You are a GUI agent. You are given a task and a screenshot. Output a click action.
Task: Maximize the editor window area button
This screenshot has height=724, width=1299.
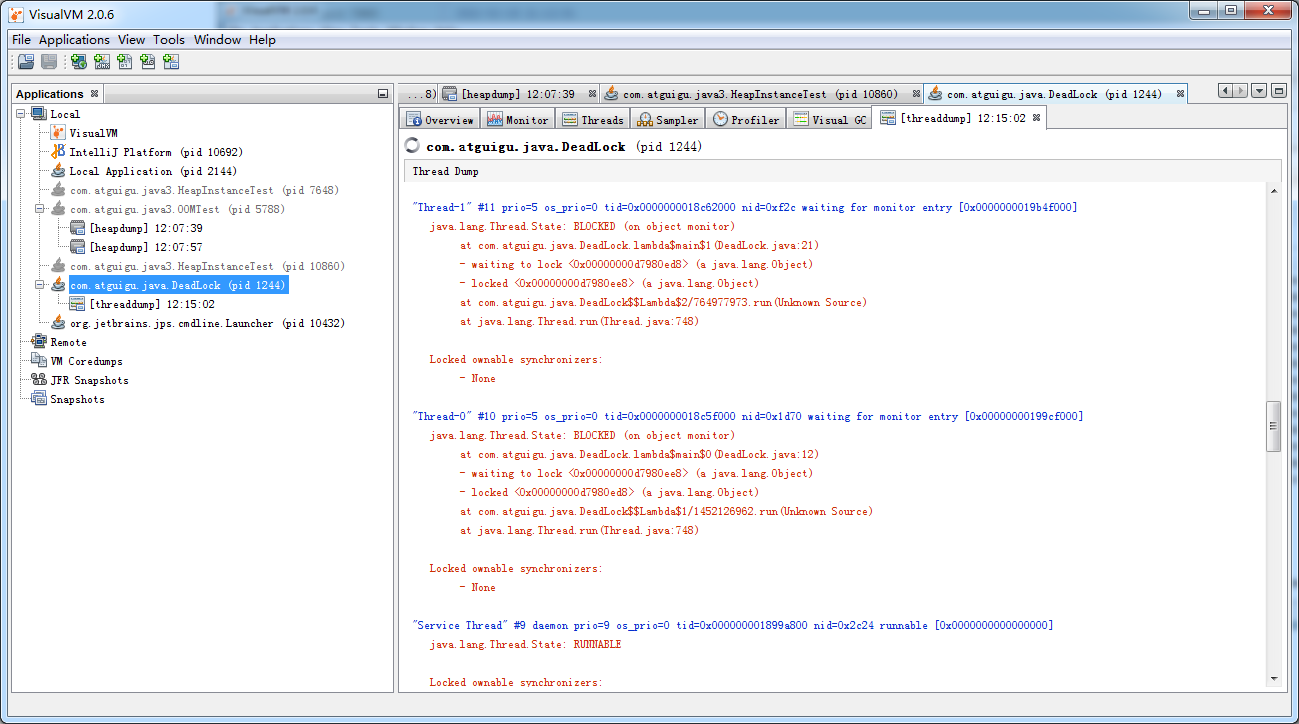point(1279,91)
